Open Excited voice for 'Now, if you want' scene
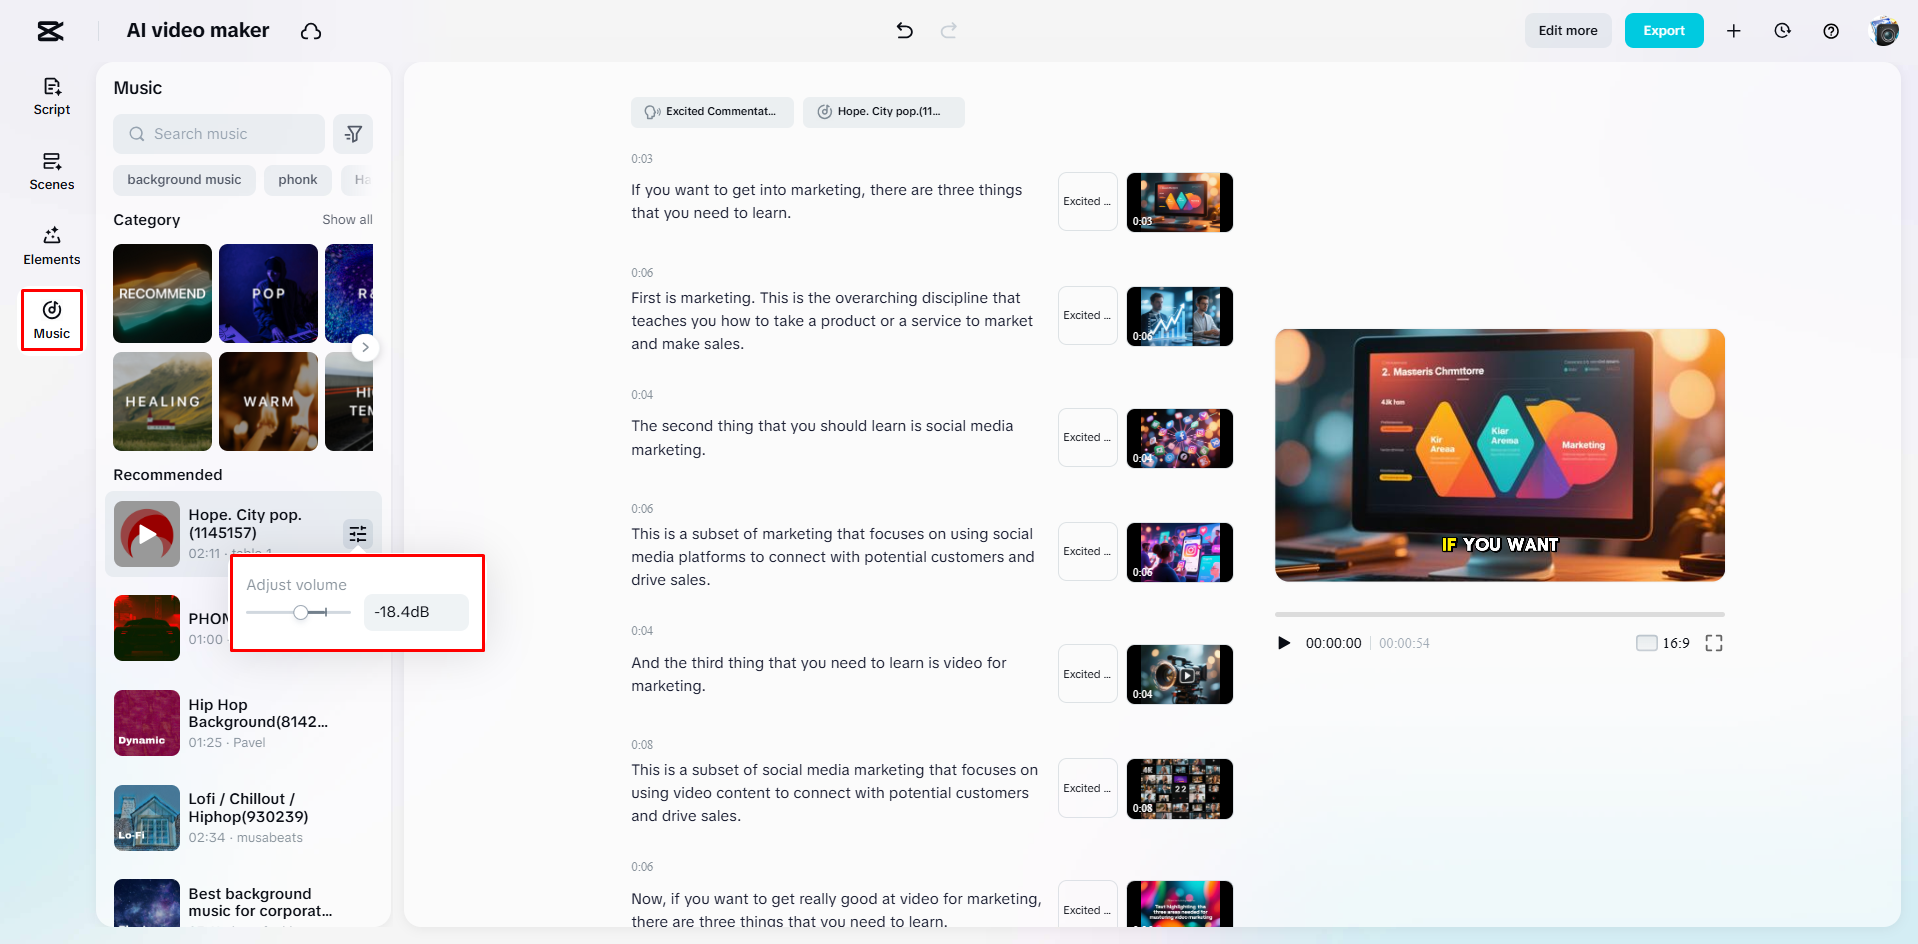Image resolution: width=1918 pixels, height=944 pixels. [1087, 905]
